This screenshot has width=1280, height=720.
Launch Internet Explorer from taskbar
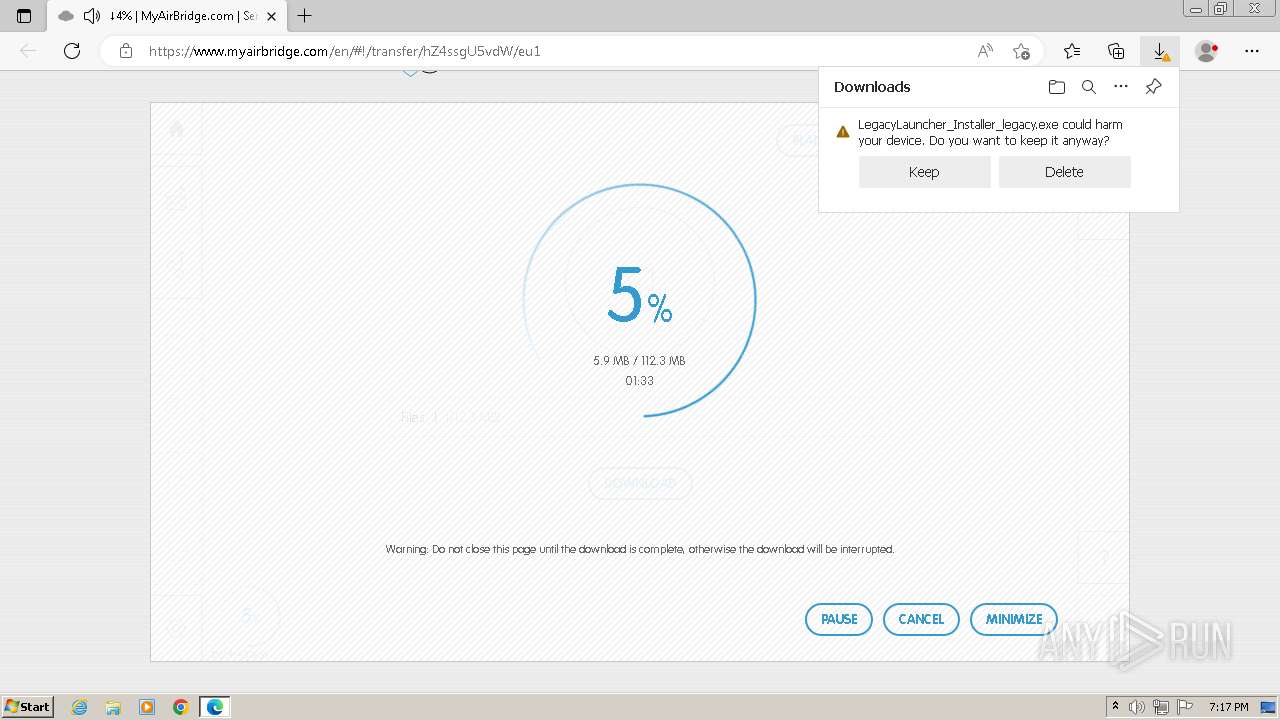[x=80, y=707]
